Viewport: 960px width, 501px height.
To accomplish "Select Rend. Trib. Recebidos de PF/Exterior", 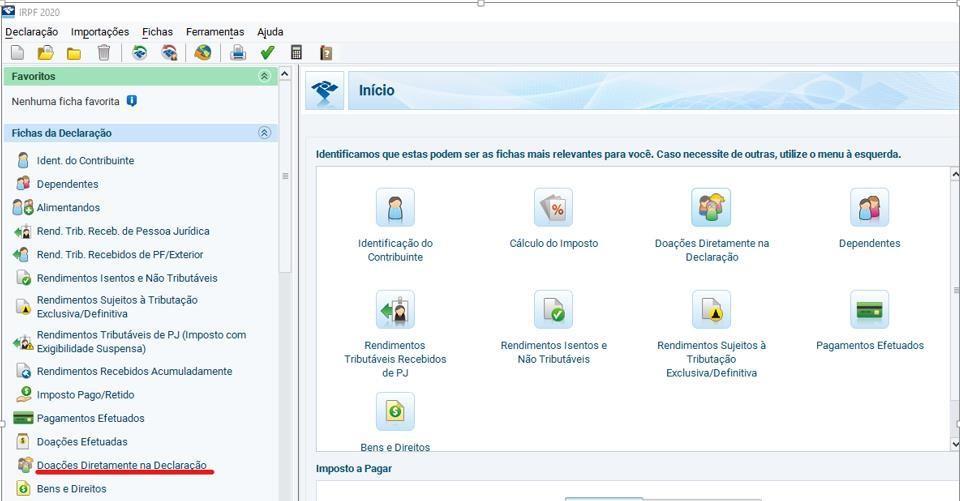I will click(119, 254).
